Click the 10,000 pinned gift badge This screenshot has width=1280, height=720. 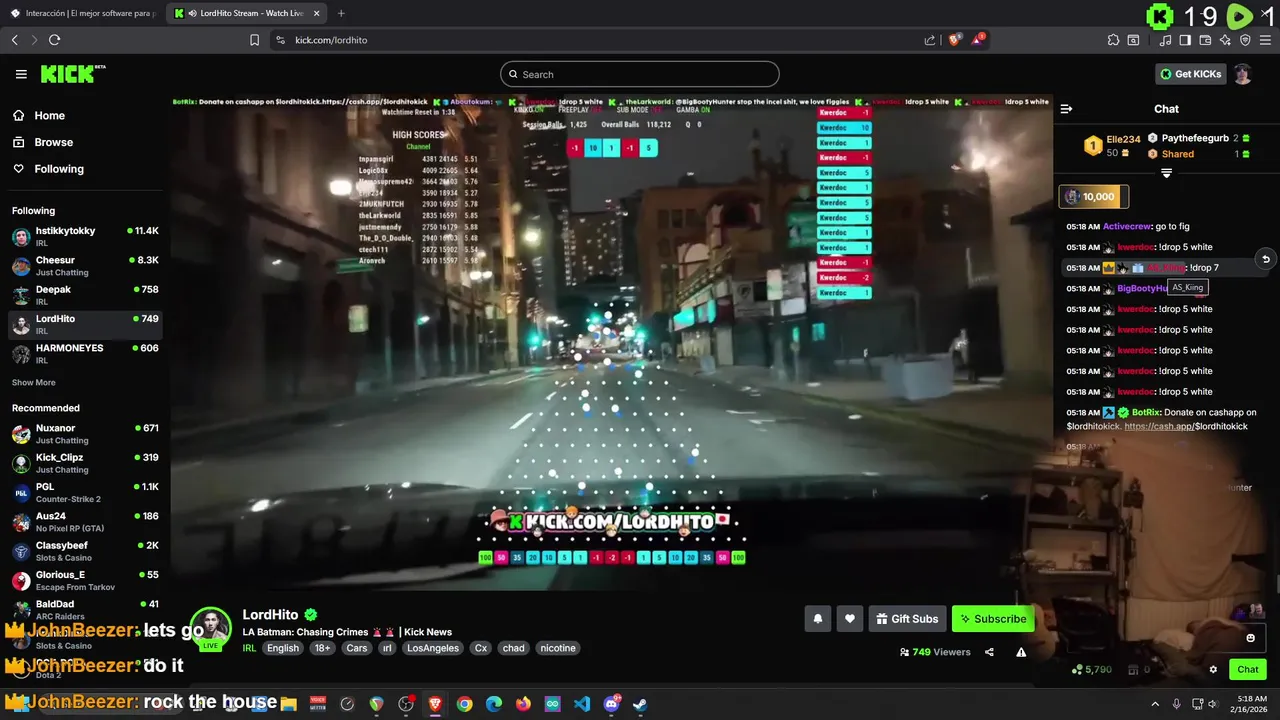1093,197
